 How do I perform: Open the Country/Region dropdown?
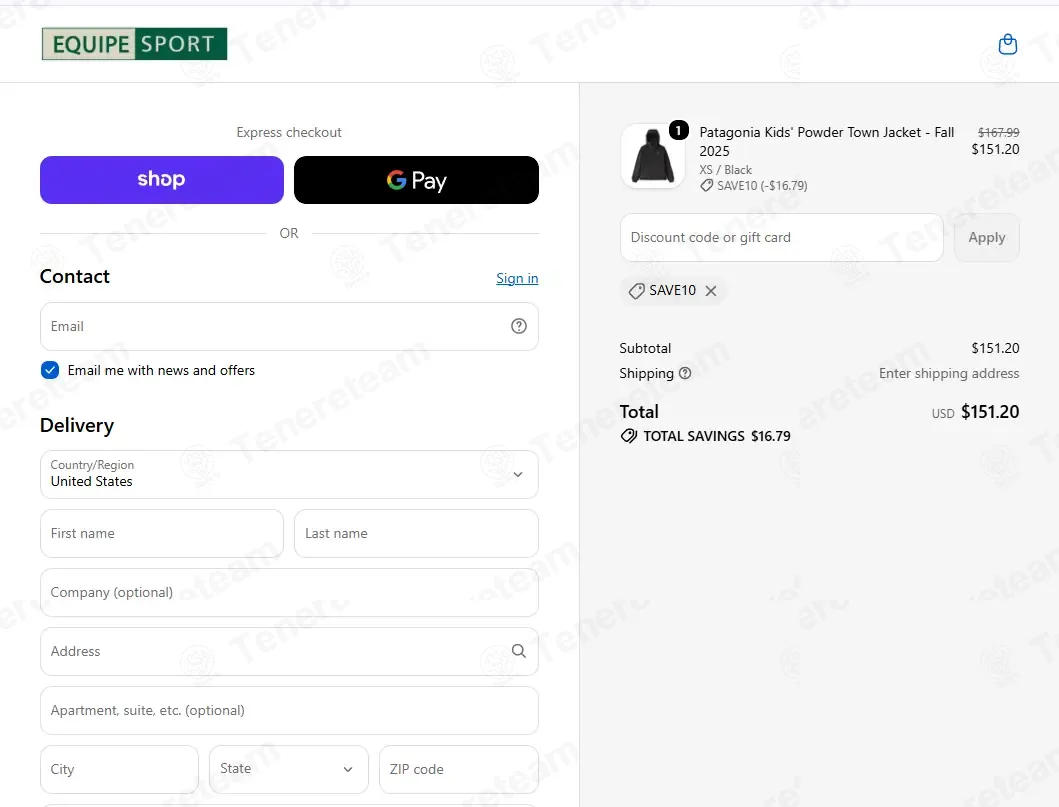pyautogui.click(x=289, y=474)
